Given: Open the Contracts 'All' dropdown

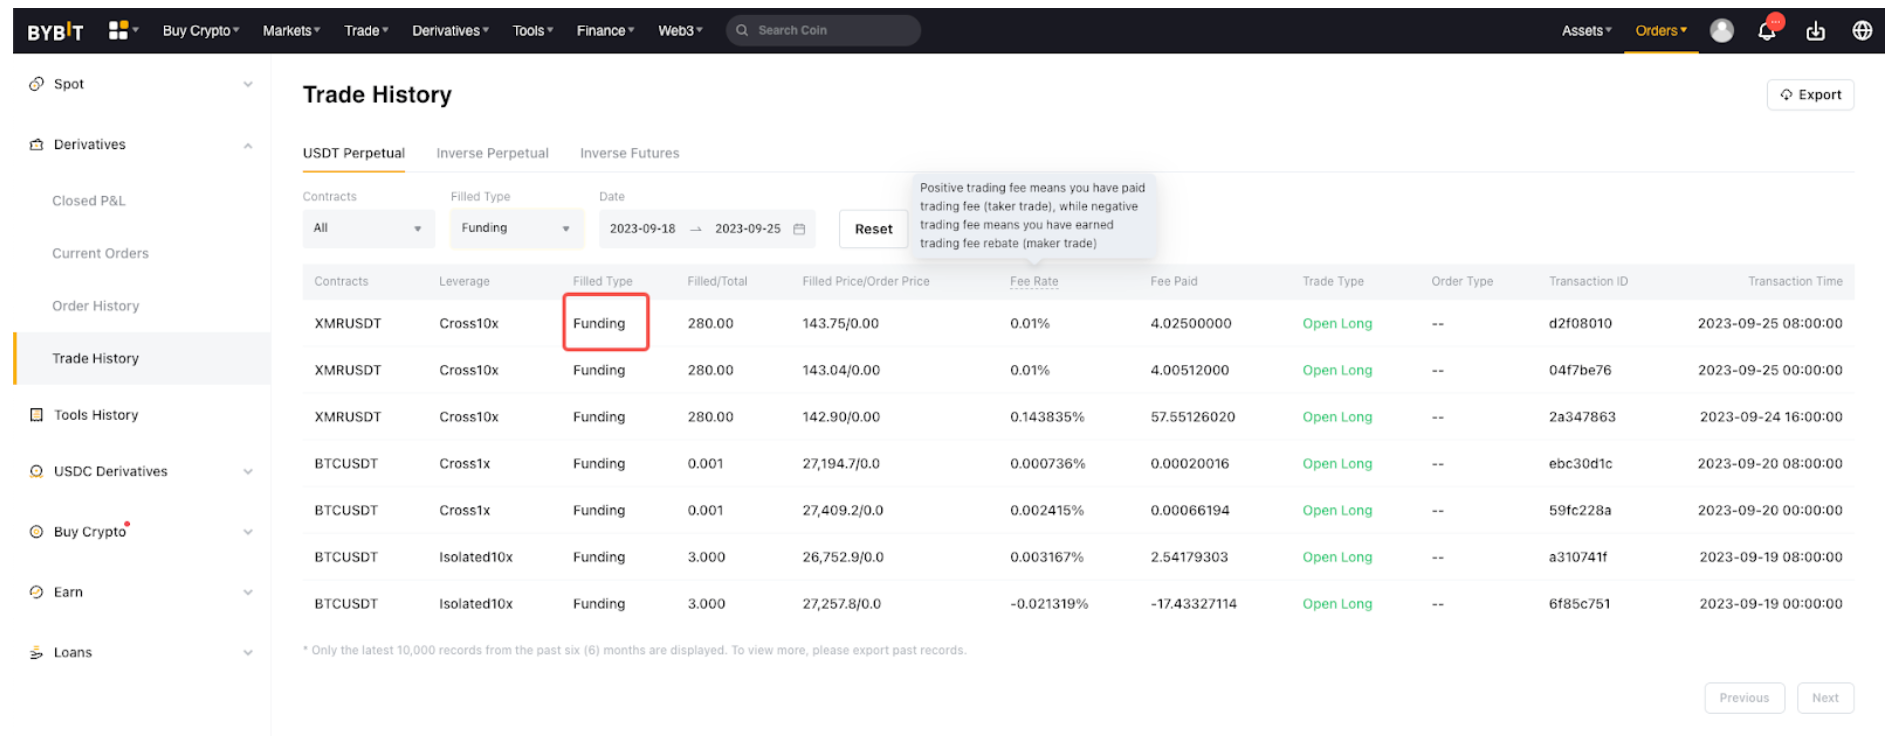Looking at the screenshot, I should point(368,229).
